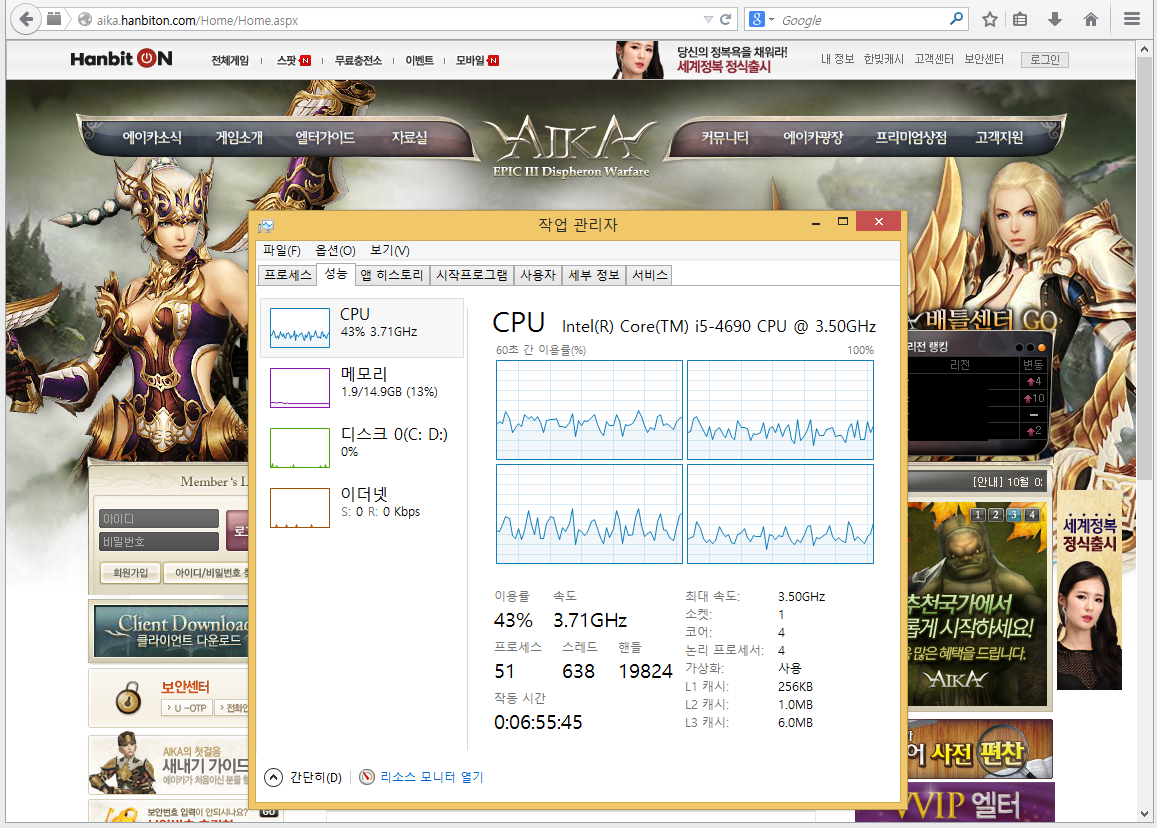Select banner slide number 1

coord(978,514)
